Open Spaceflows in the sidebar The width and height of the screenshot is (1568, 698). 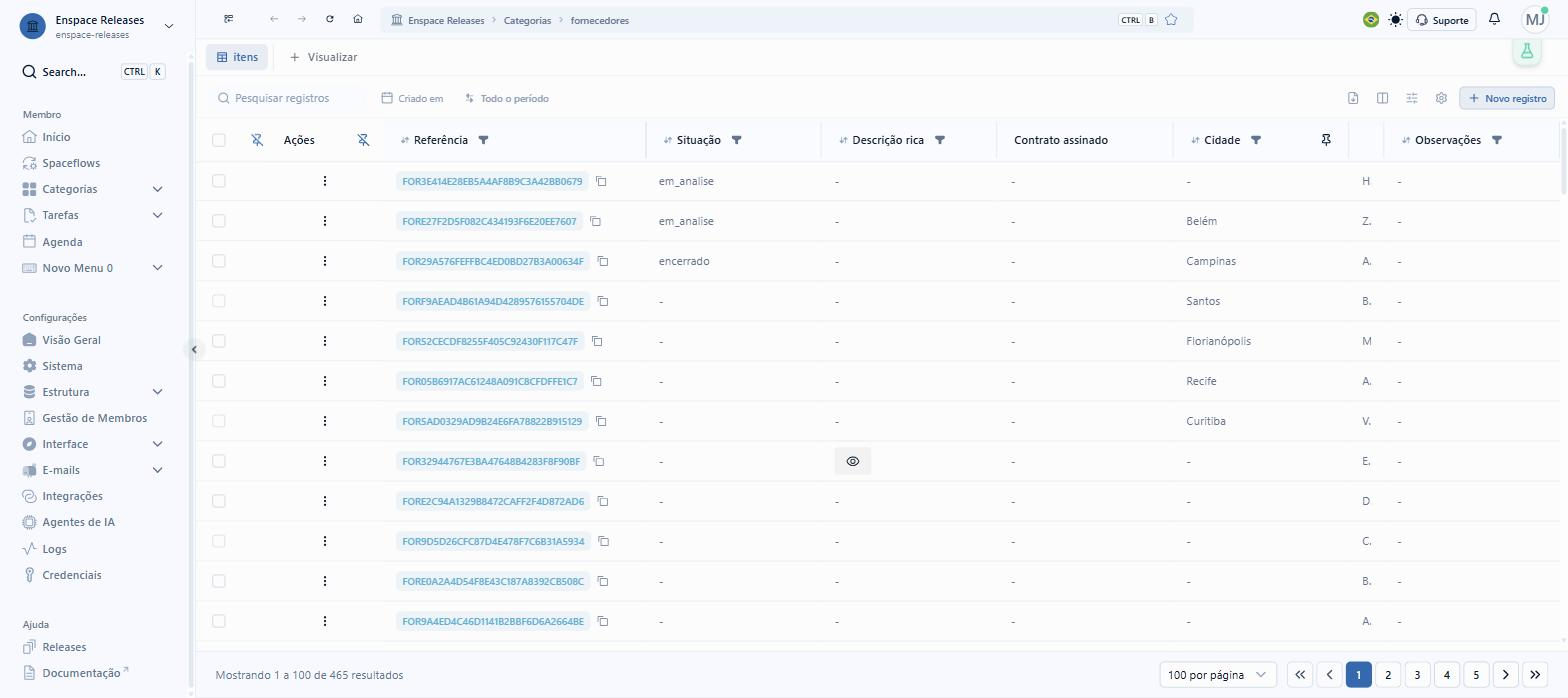coord(71,163)
